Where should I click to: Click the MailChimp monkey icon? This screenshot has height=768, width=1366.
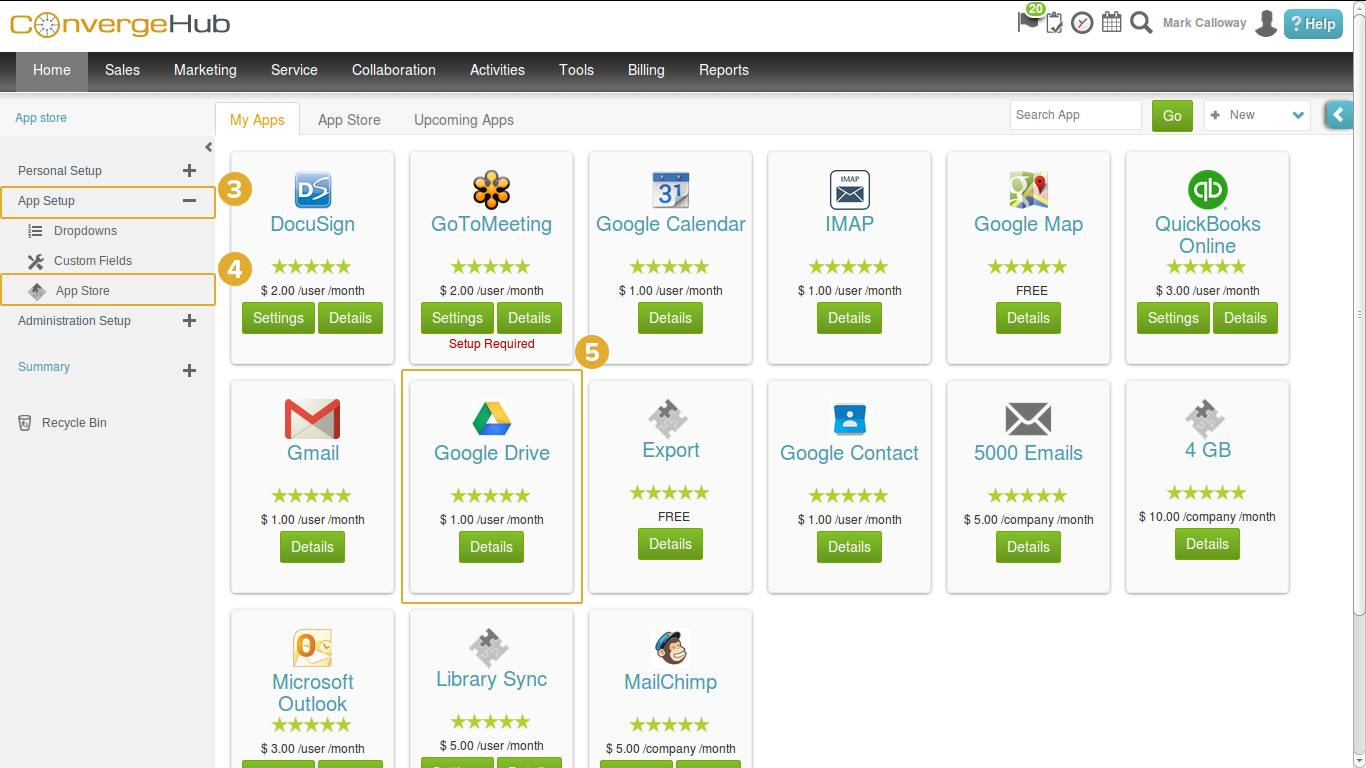(x=671, y=648)
